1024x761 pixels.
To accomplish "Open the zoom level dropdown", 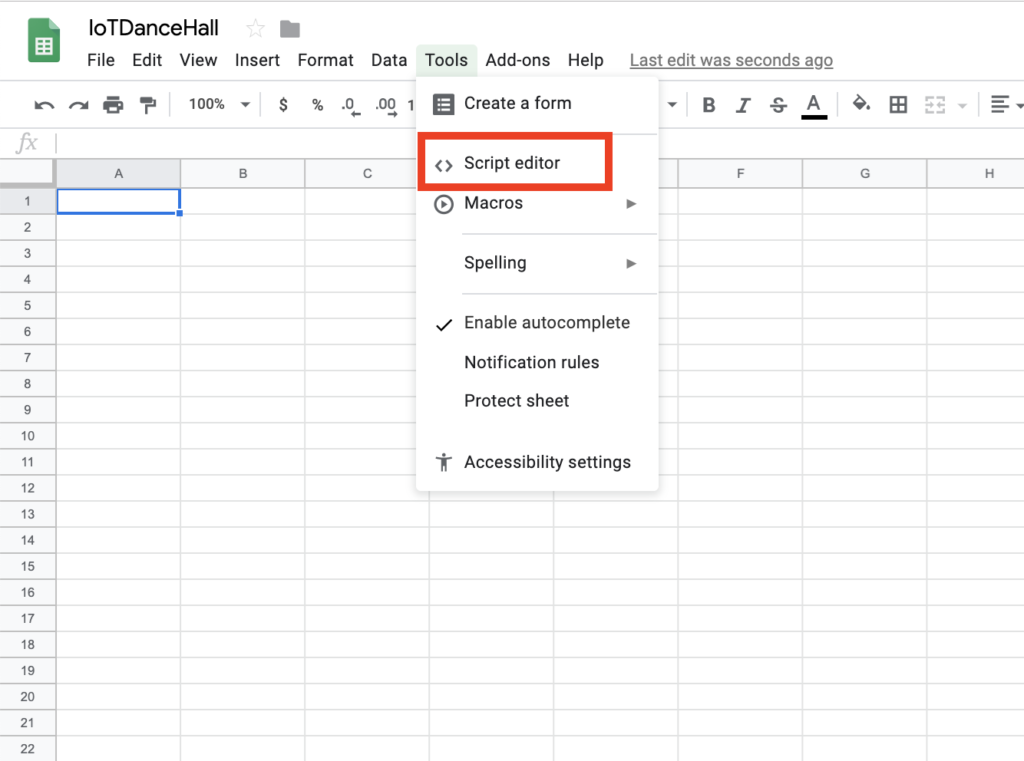I will pos(216,104).
